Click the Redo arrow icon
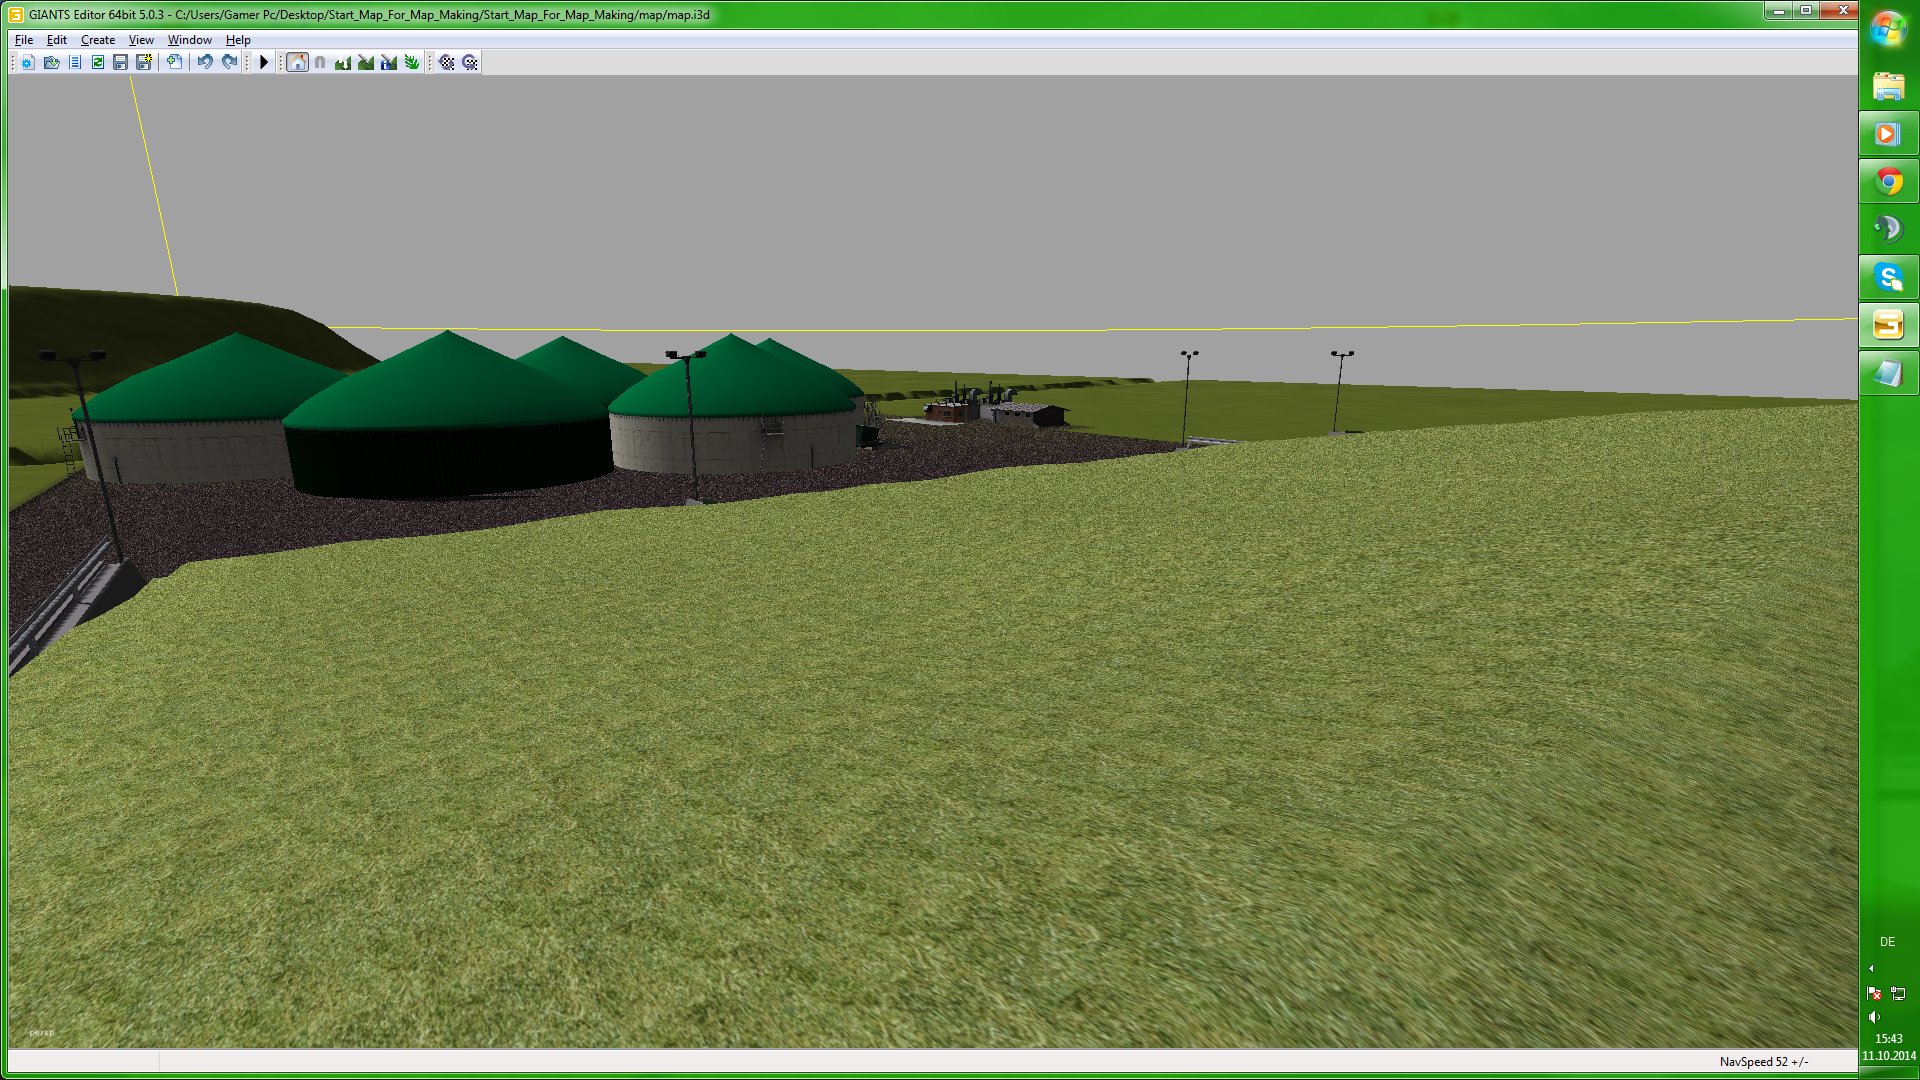This screenshot has width=1920, height=1080. (x=229, y=62)
